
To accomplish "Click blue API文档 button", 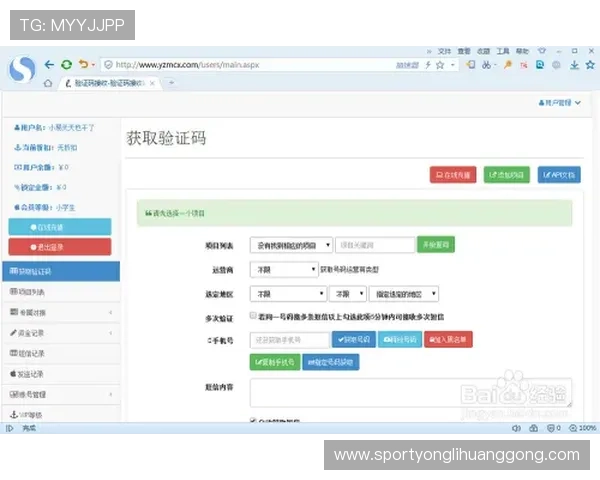I will coord(559,175).
